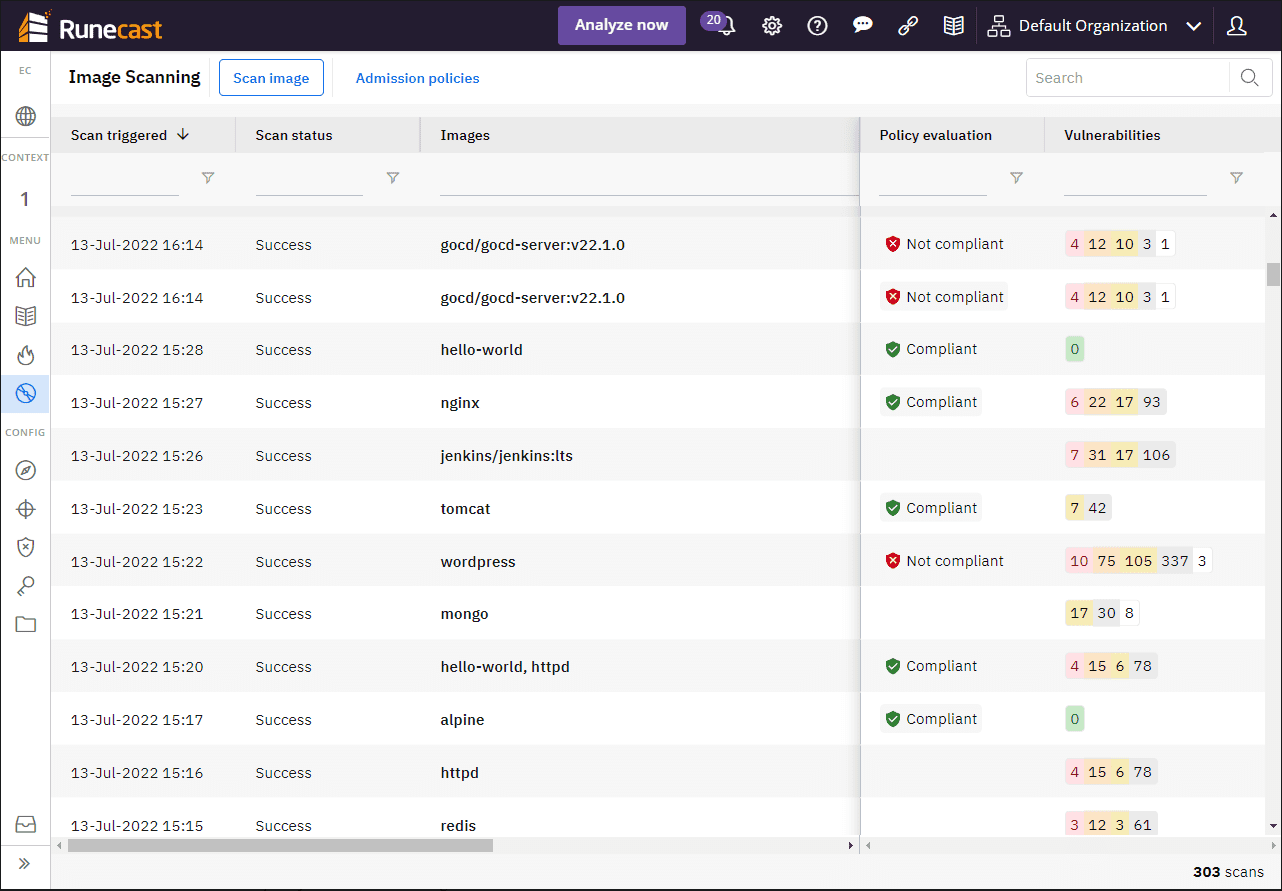
Task: Open the settings gear icon
Action: 772,26
